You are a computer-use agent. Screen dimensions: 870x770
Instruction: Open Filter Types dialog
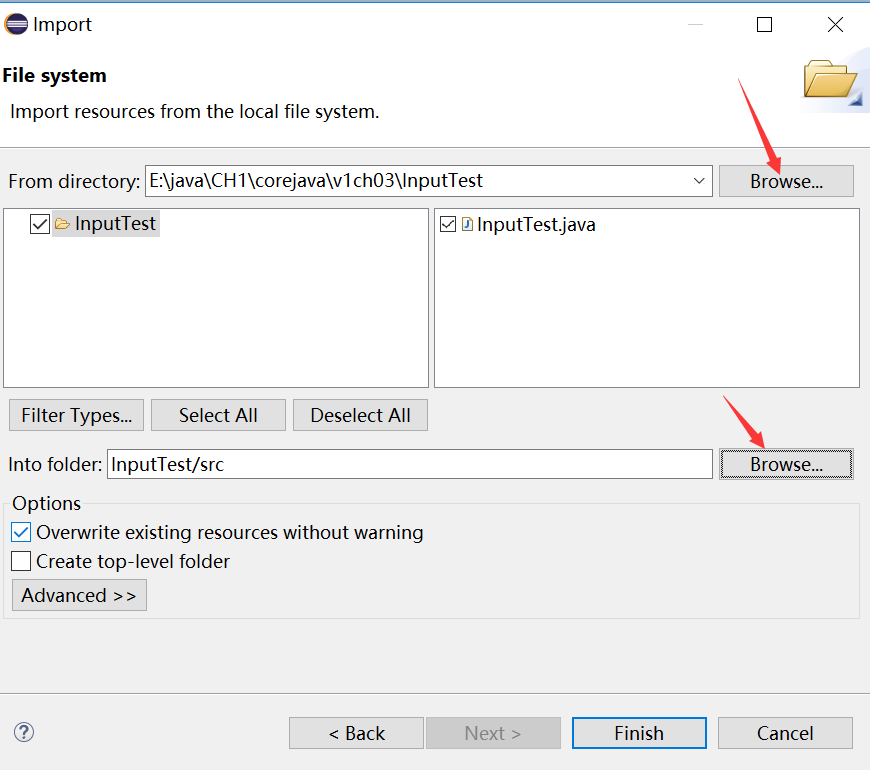tap(77, 415)
